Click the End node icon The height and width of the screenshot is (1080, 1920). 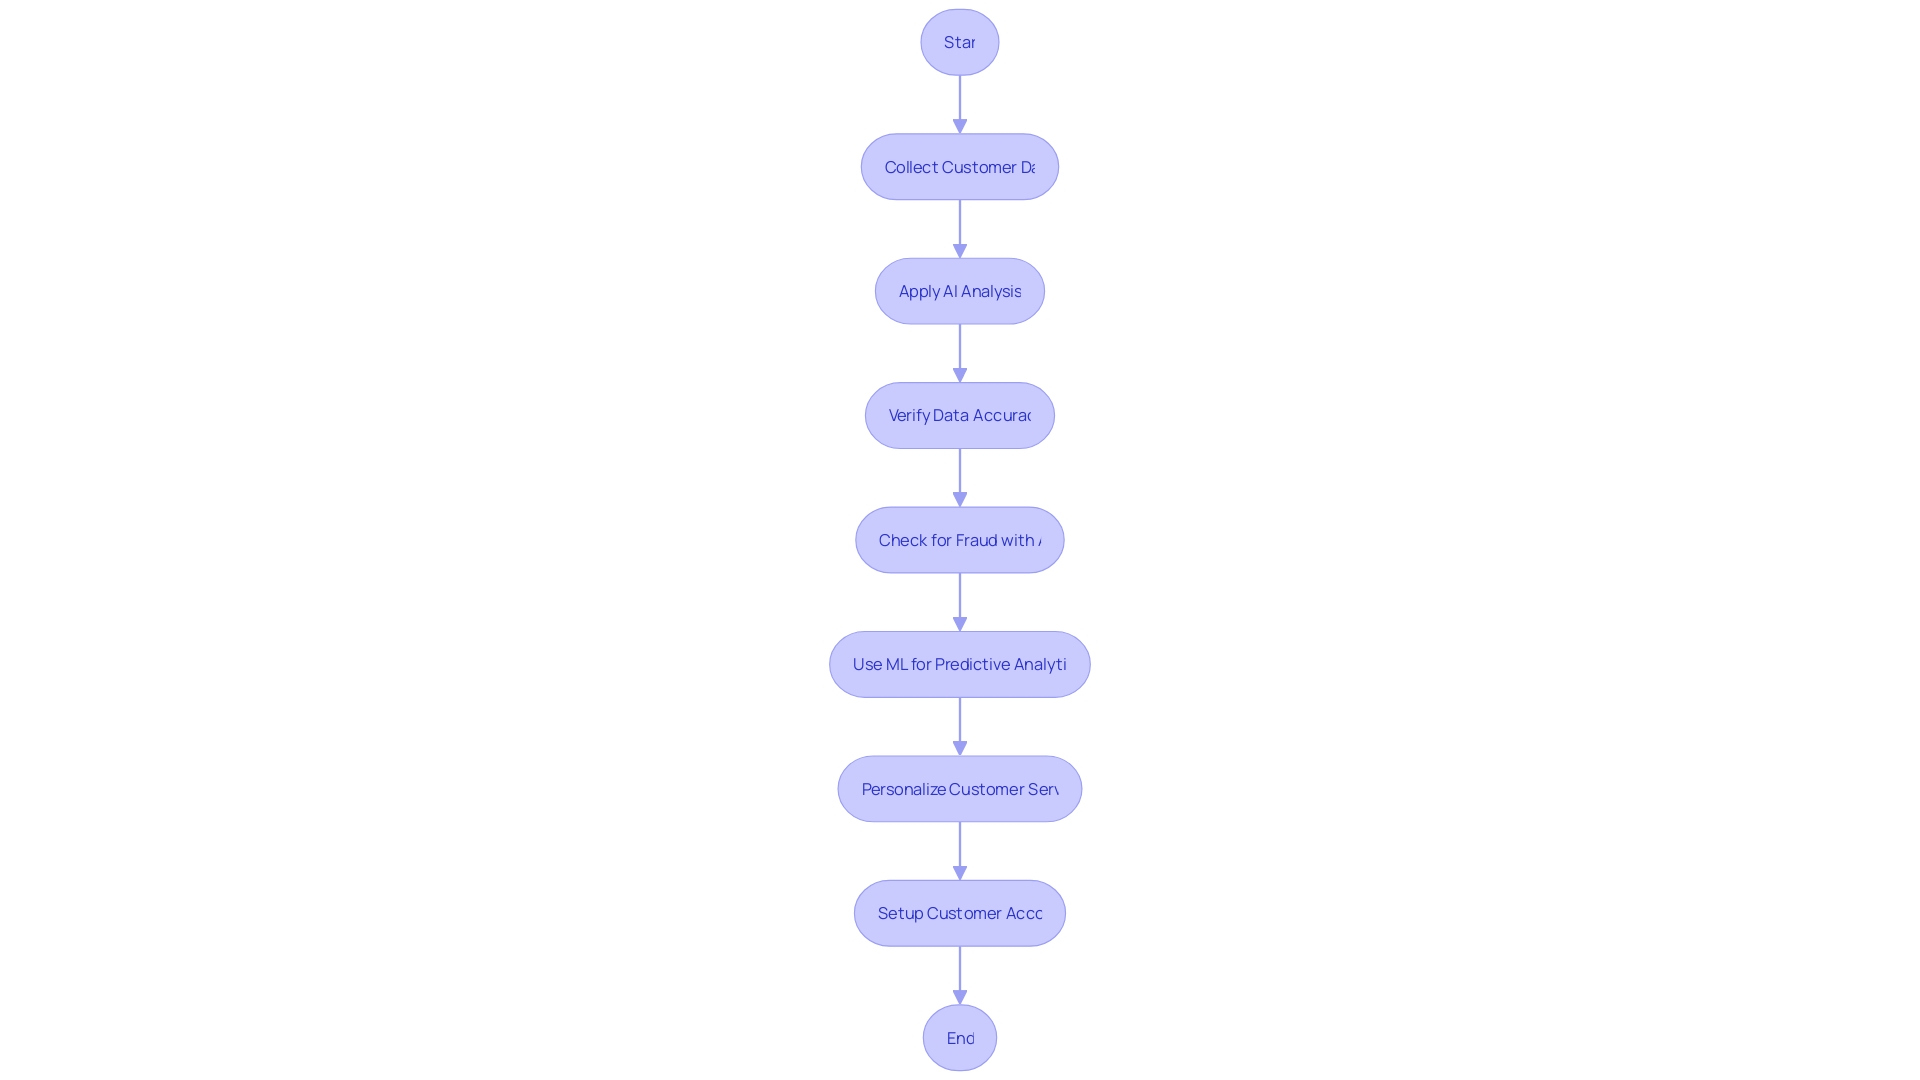click(x=960, y=1036)
